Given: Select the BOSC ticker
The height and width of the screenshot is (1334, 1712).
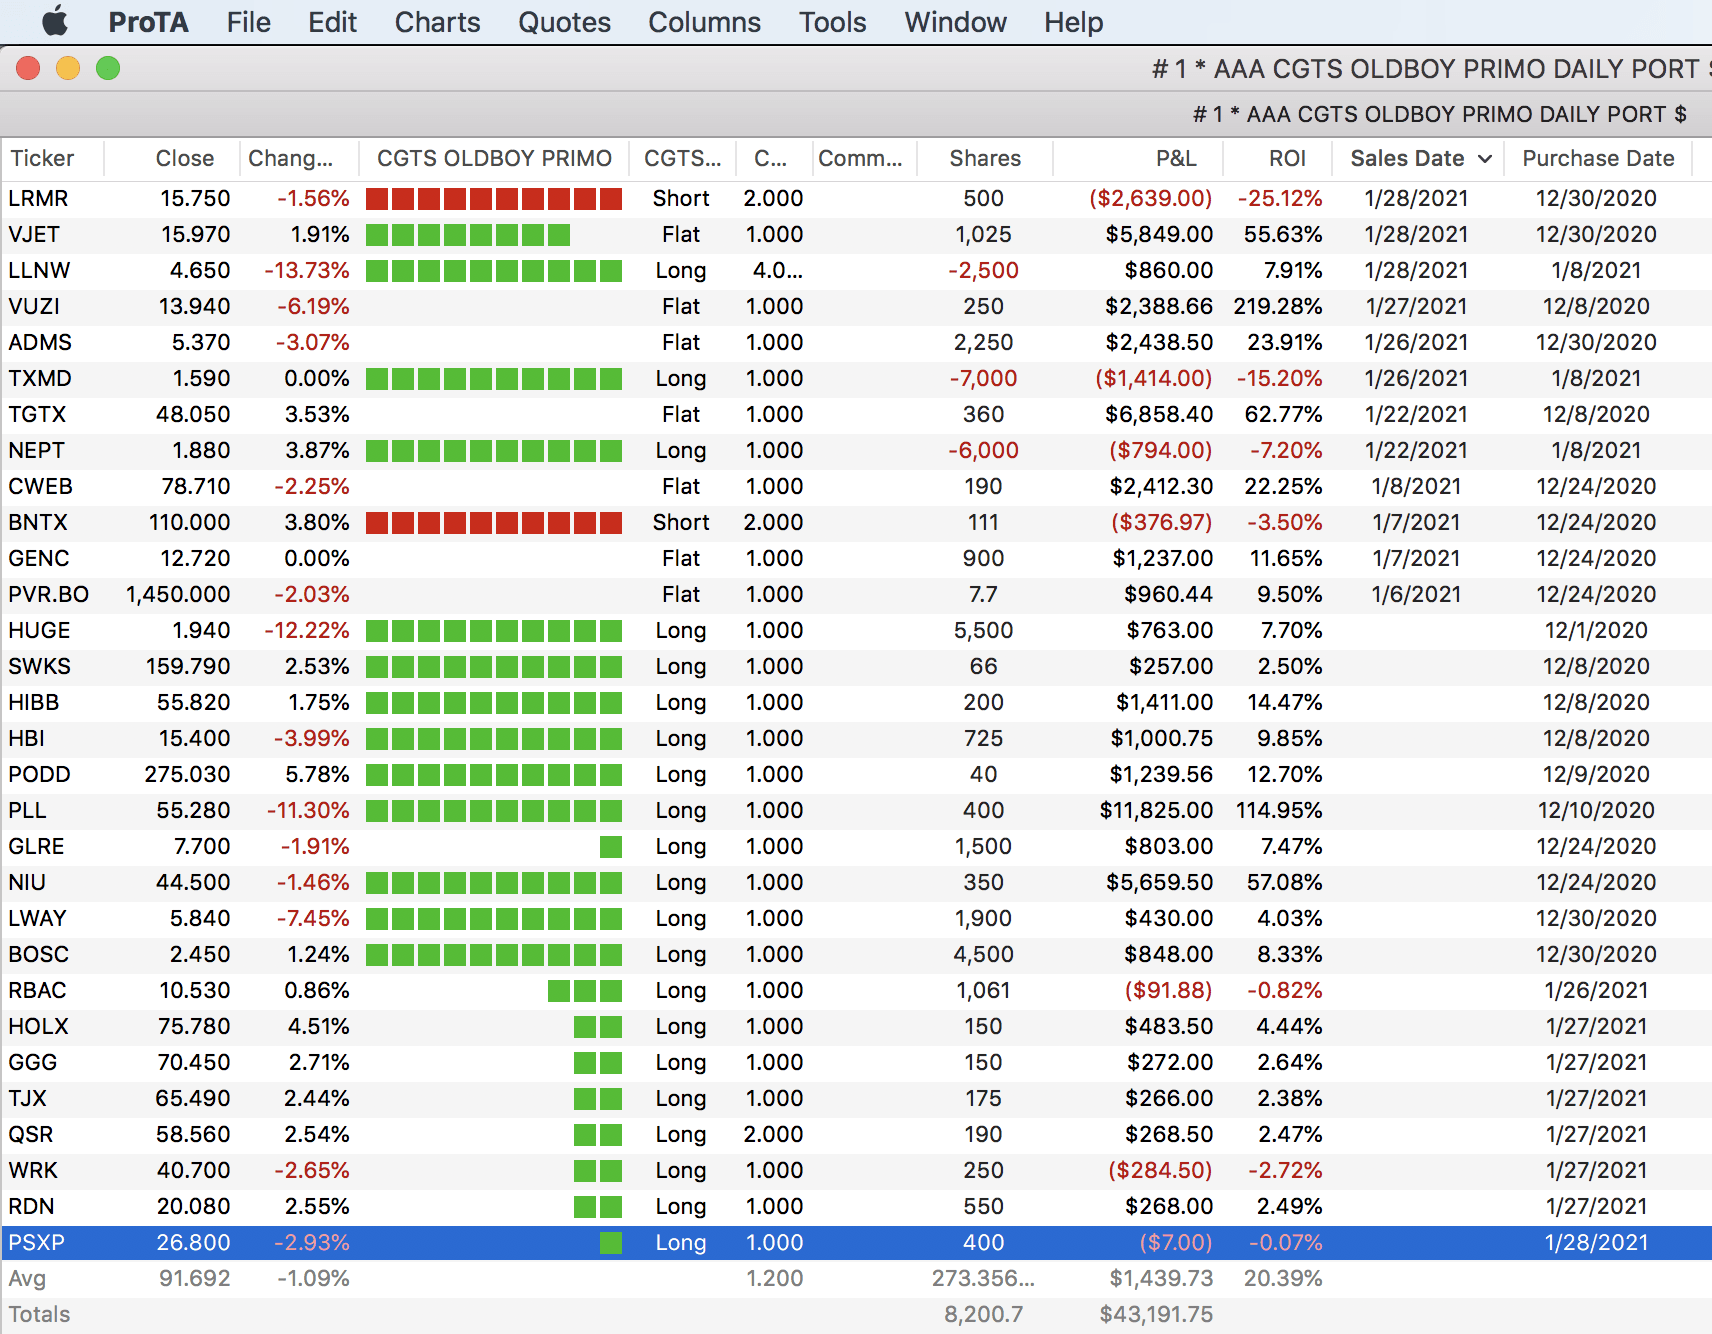Looking at the screenshot, I should (38, 954).
